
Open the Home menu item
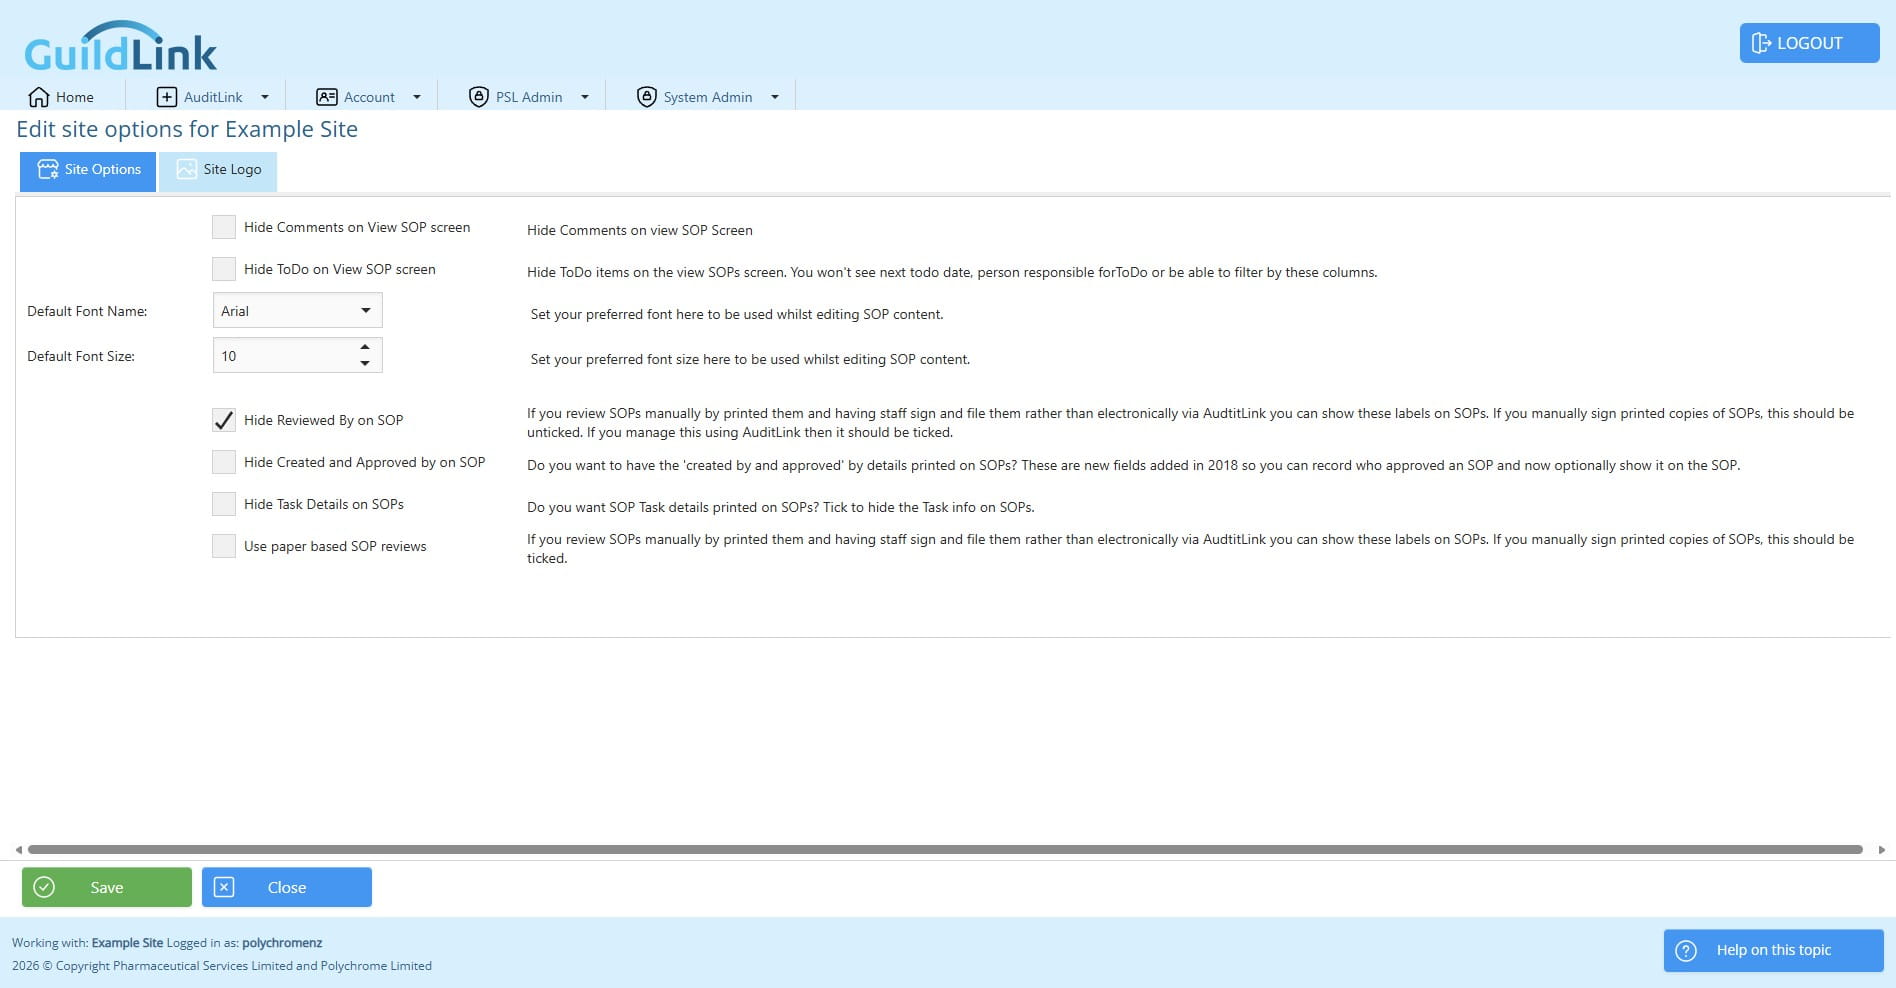pos(61,97)
